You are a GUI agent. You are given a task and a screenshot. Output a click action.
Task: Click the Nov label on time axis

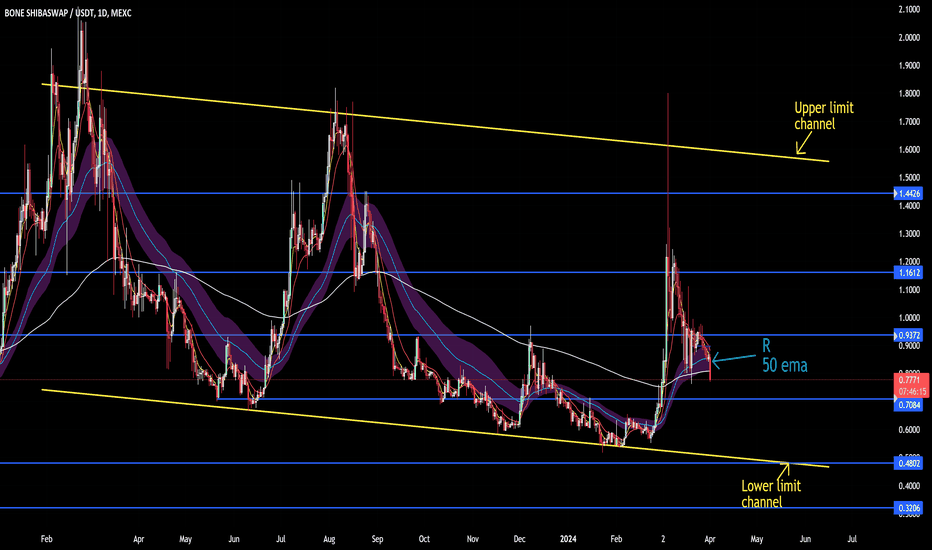point(473,539)
